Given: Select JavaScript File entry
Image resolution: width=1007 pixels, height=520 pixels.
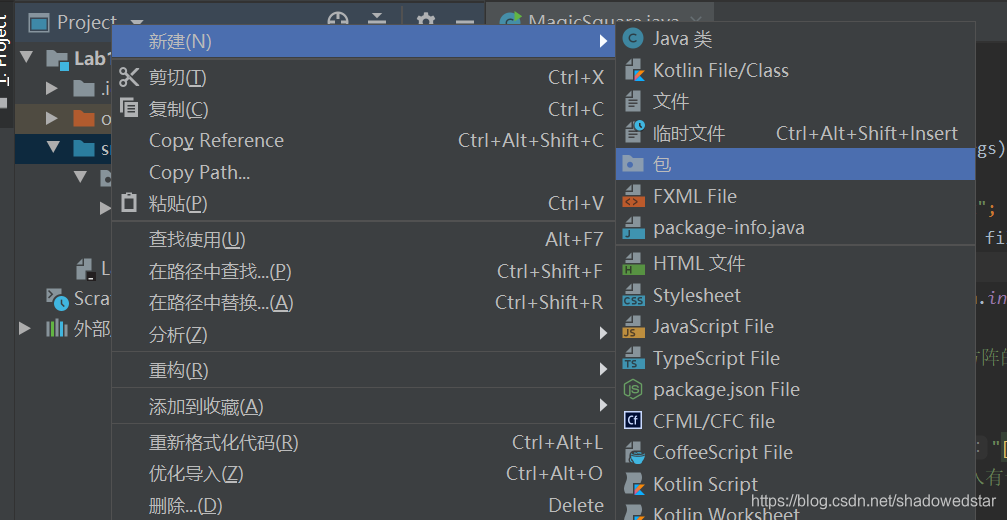Looking at the screenshot, I should 795,326.
